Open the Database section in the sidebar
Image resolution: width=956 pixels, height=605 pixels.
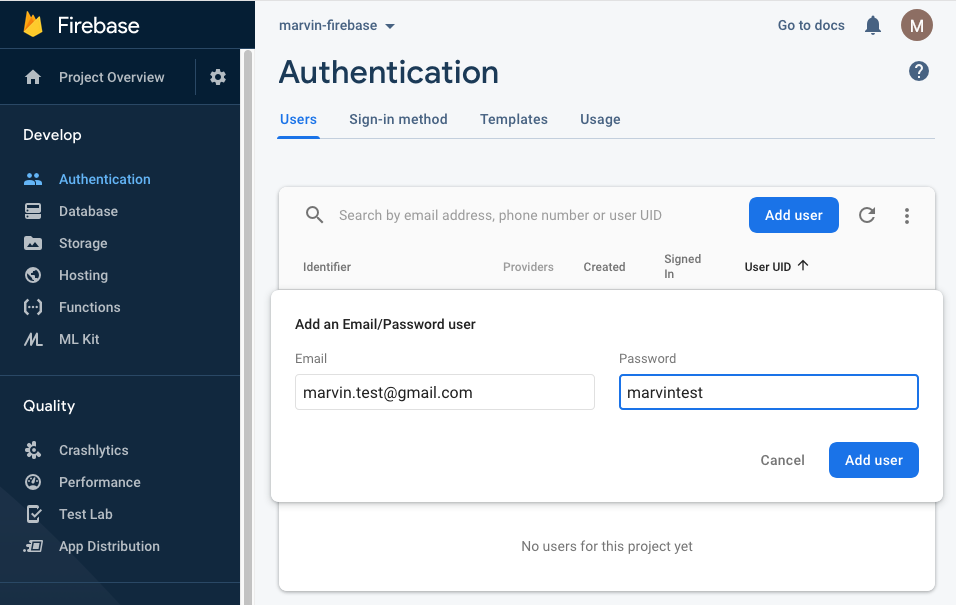(x=90, y=211)
